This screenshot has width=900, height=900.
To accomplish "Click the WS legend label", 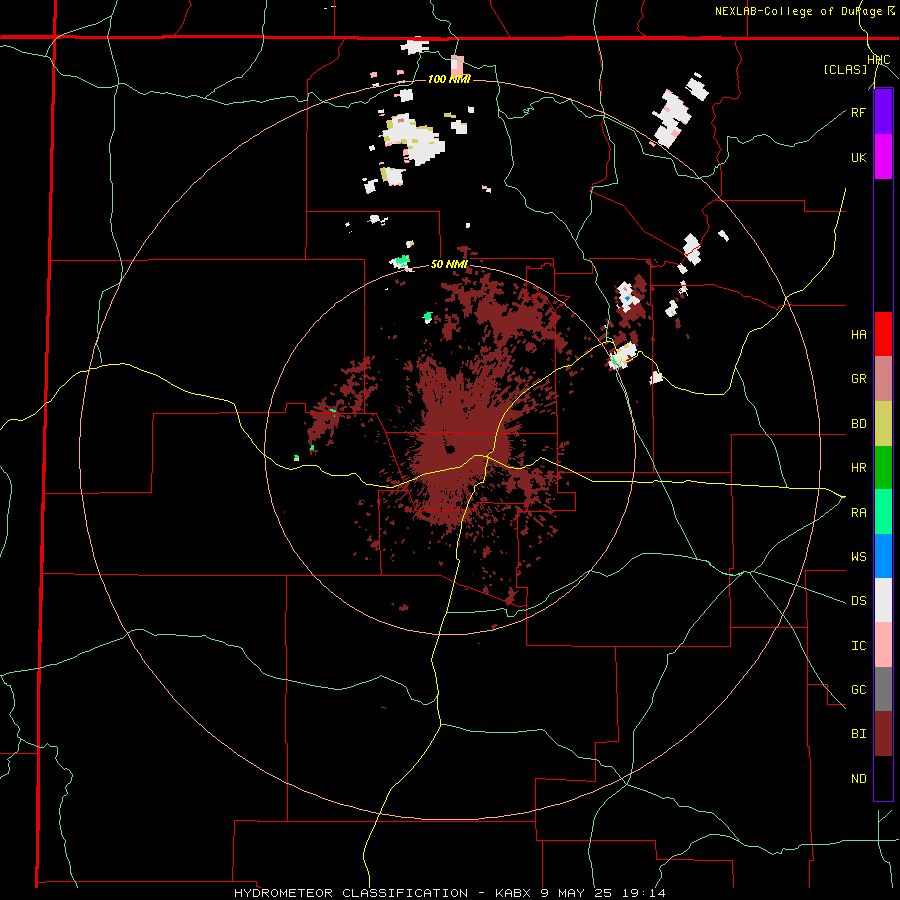I will point(858,556).
